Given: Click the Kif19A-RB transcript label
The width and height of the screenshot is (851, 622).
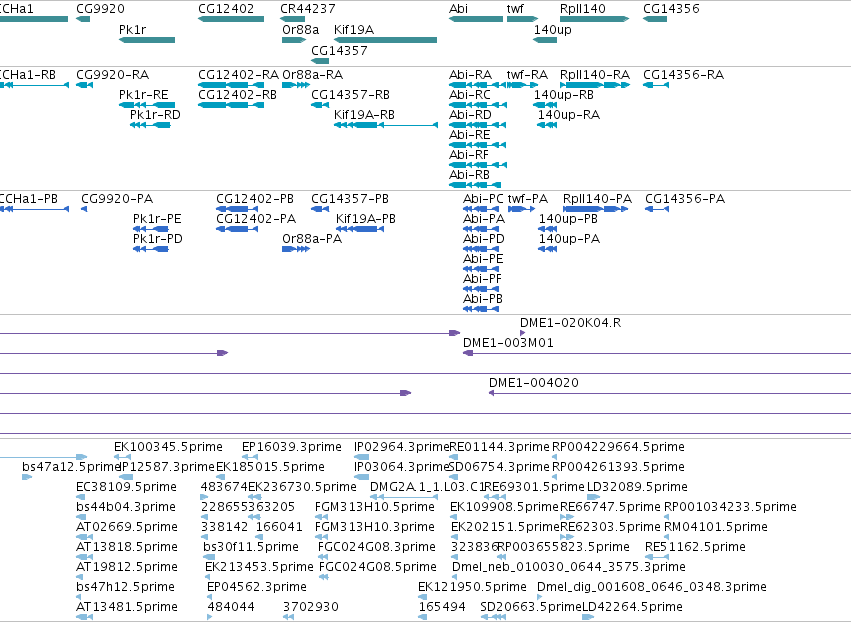Looking at the screenshot, I should pyautogui.click(x=364, y=115).
